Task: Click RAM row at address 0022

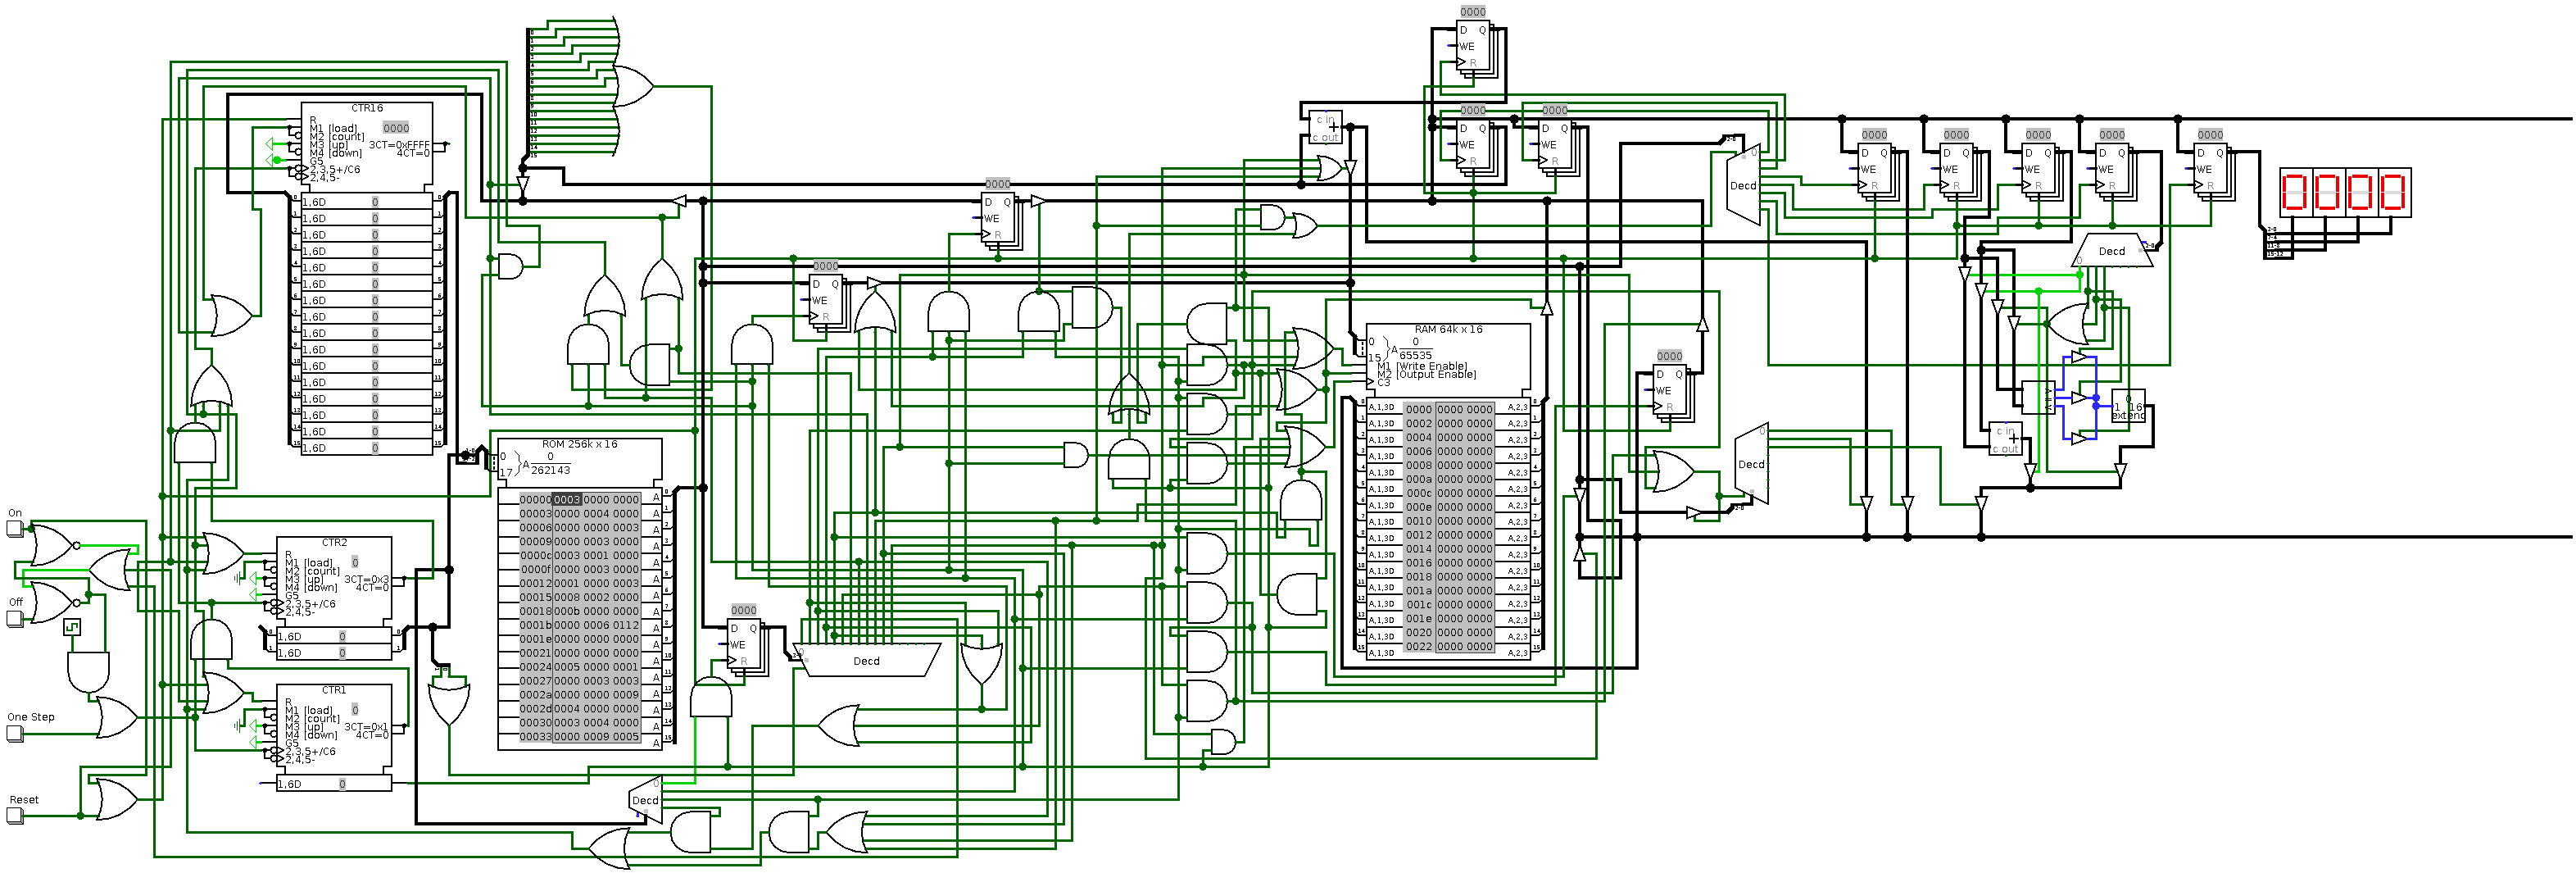Action: click(1448, 647)
